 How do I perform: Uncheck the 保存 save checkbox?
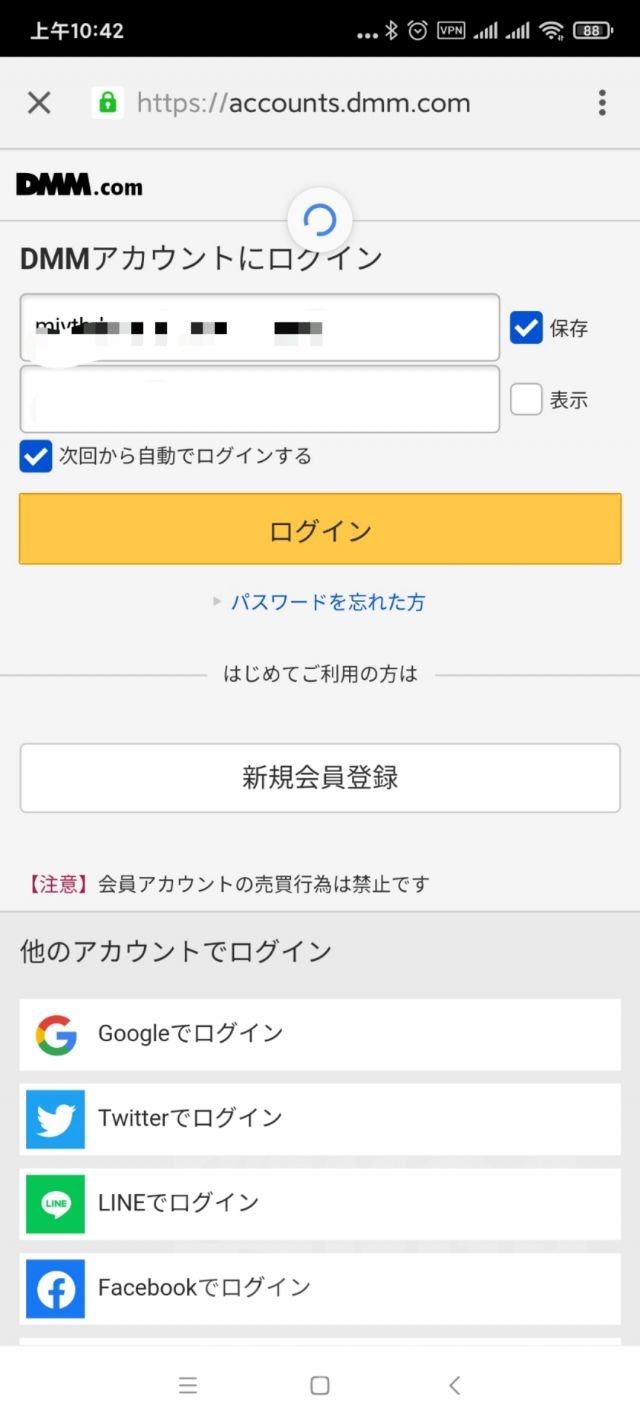[x=525, y=327]
